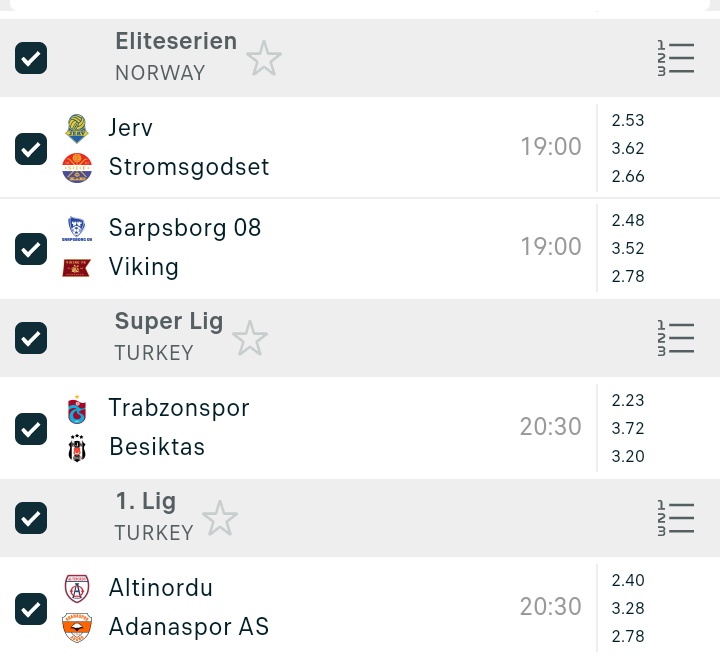Image resolution: width=720 pixels, height=659 pixels.
Task: Click the Jerv club badge
Action: coord(77,129)
